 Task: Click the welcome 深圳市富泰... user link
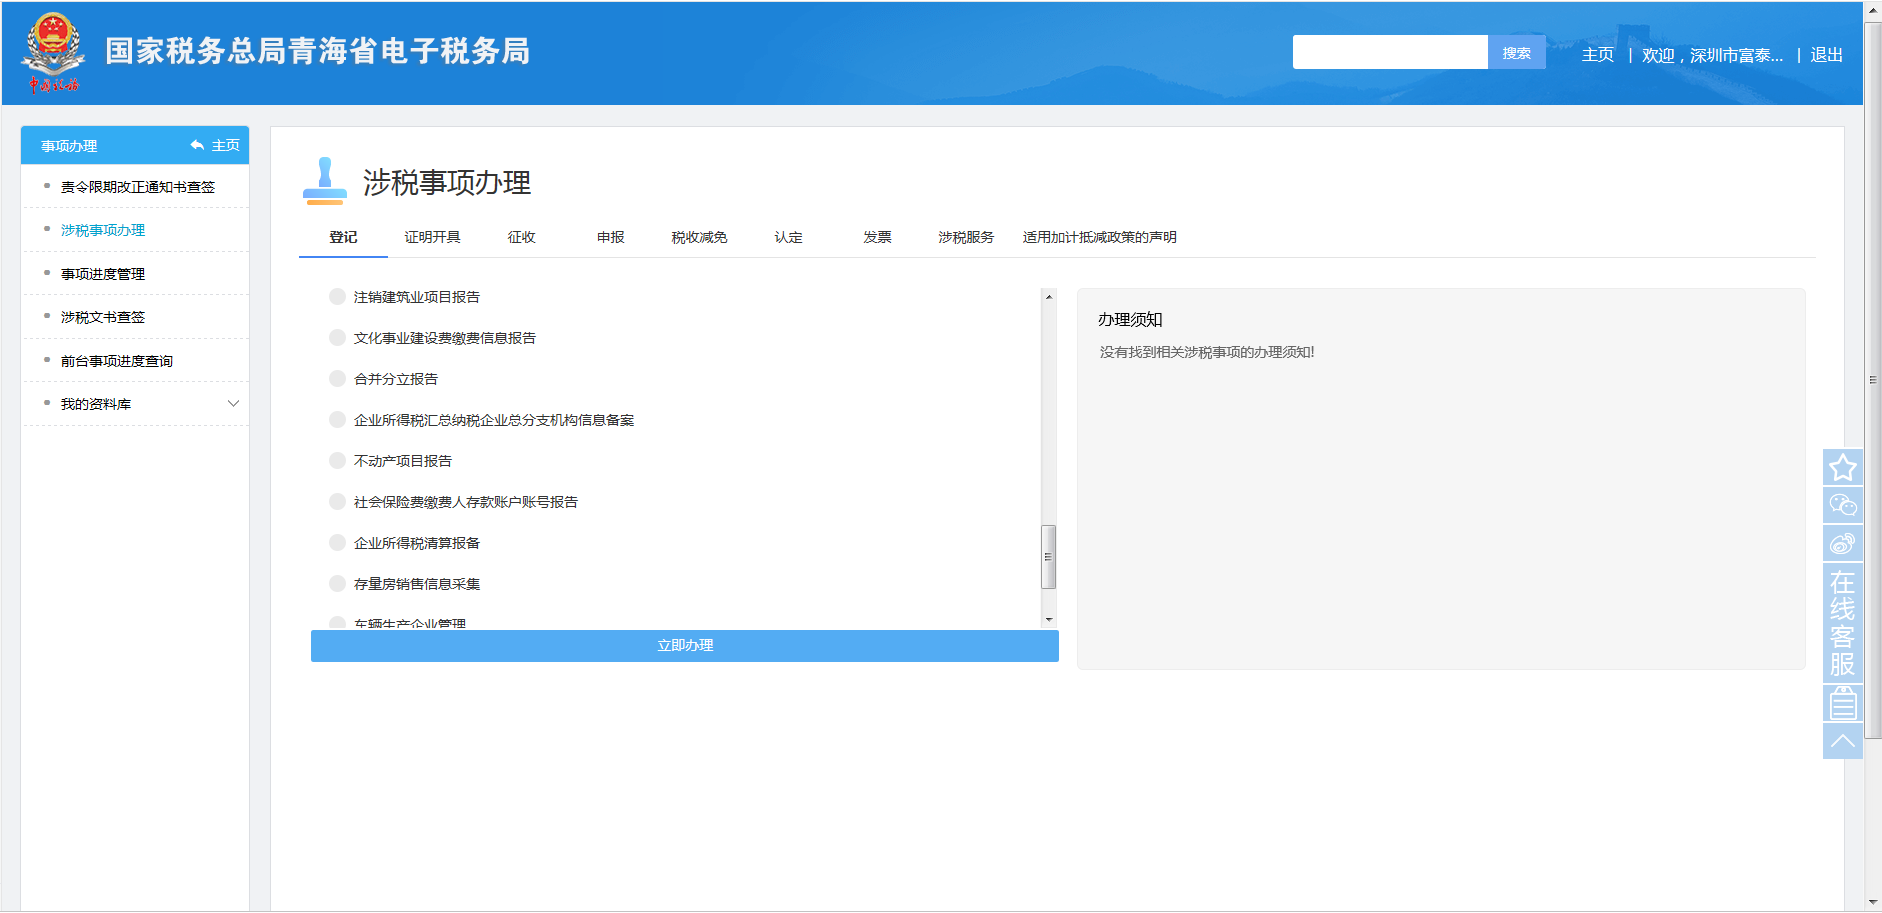click(1712, 55)
